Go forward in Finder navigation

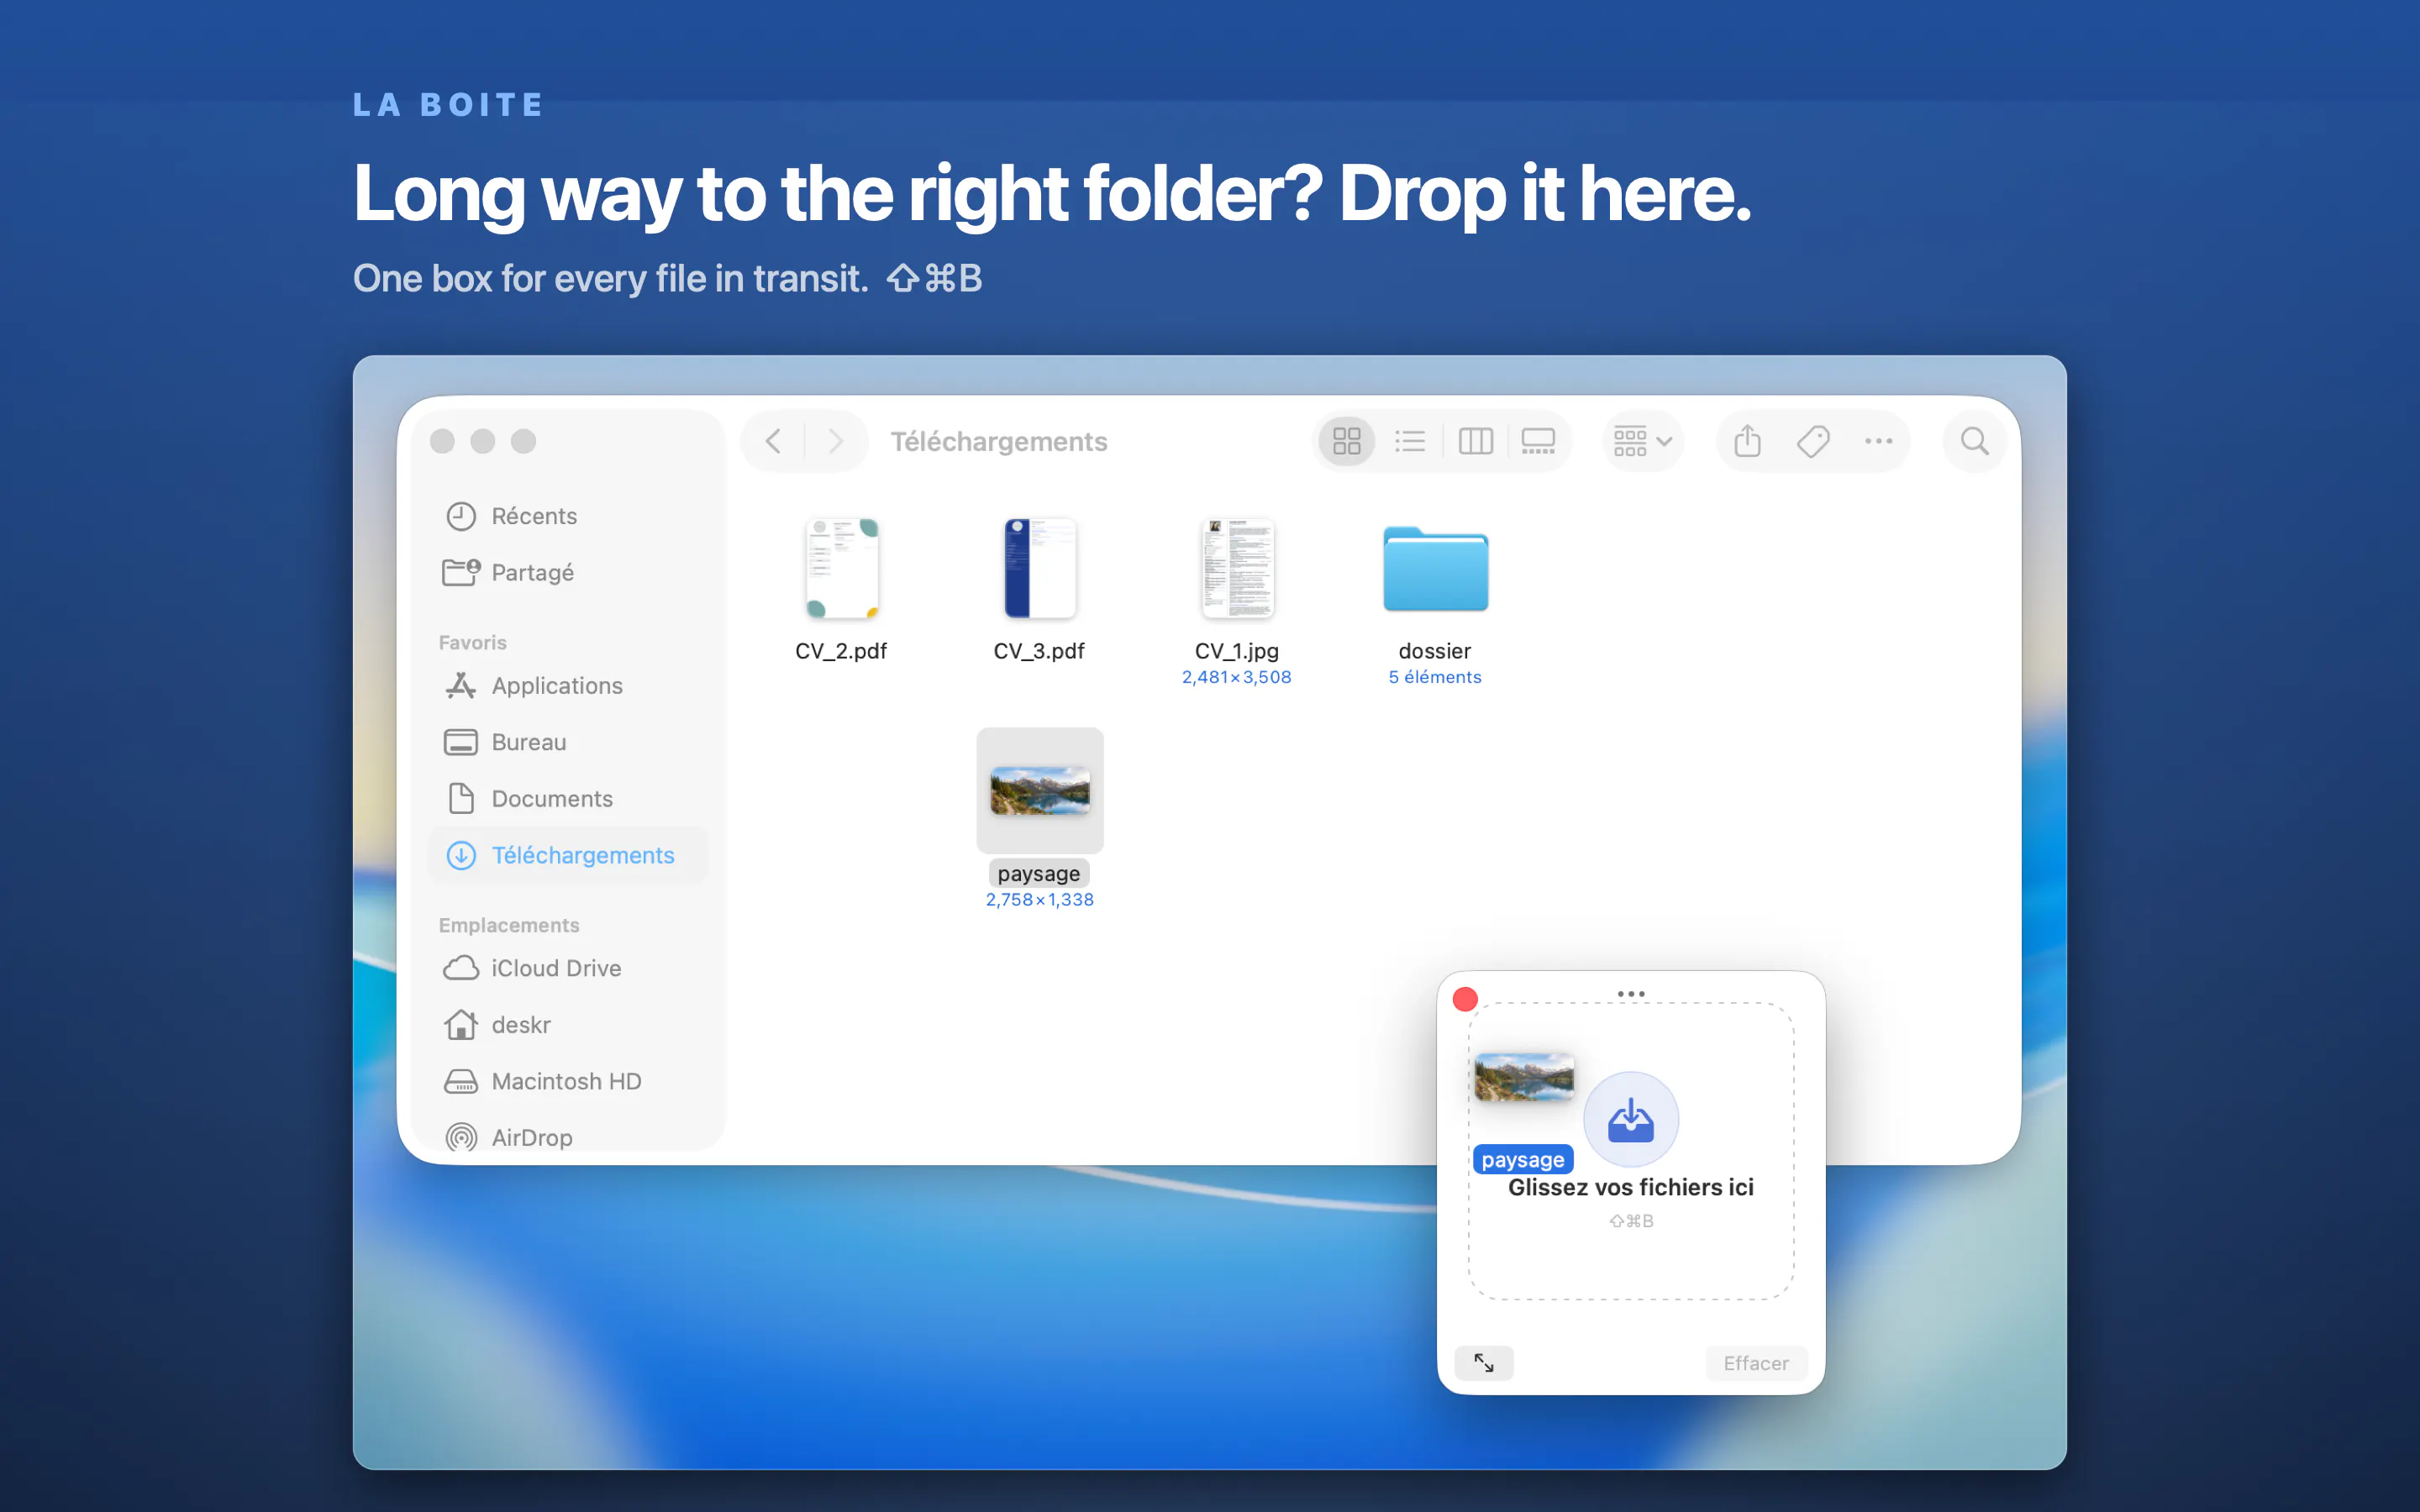(835, 441)
